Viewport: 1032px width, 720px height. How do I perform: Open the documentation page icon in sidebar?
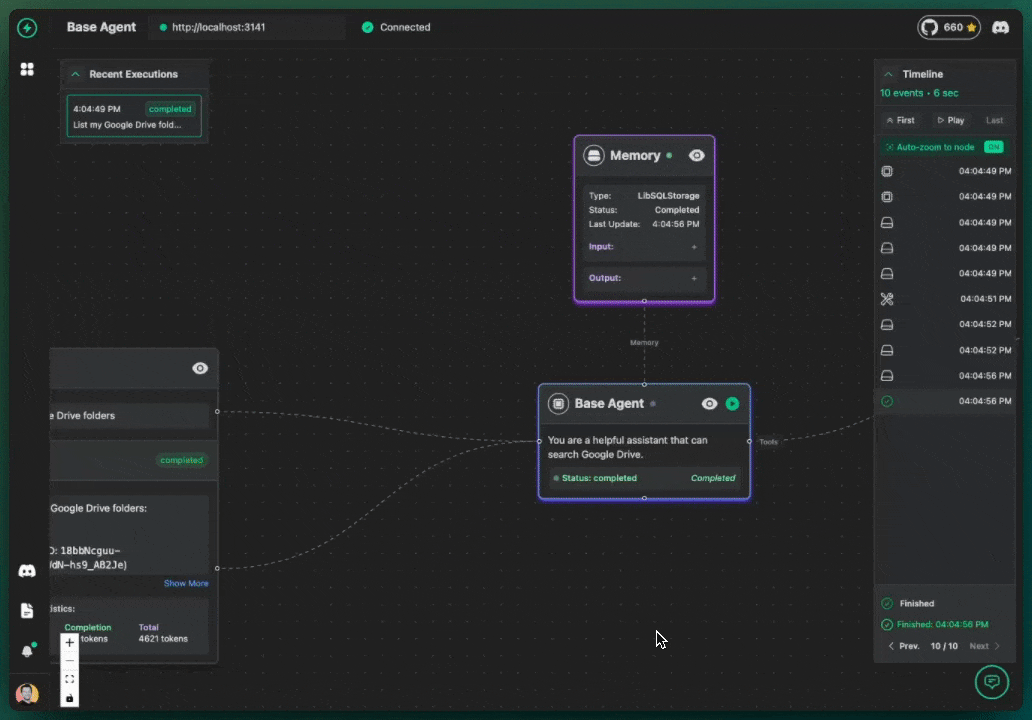pos(27,611)
